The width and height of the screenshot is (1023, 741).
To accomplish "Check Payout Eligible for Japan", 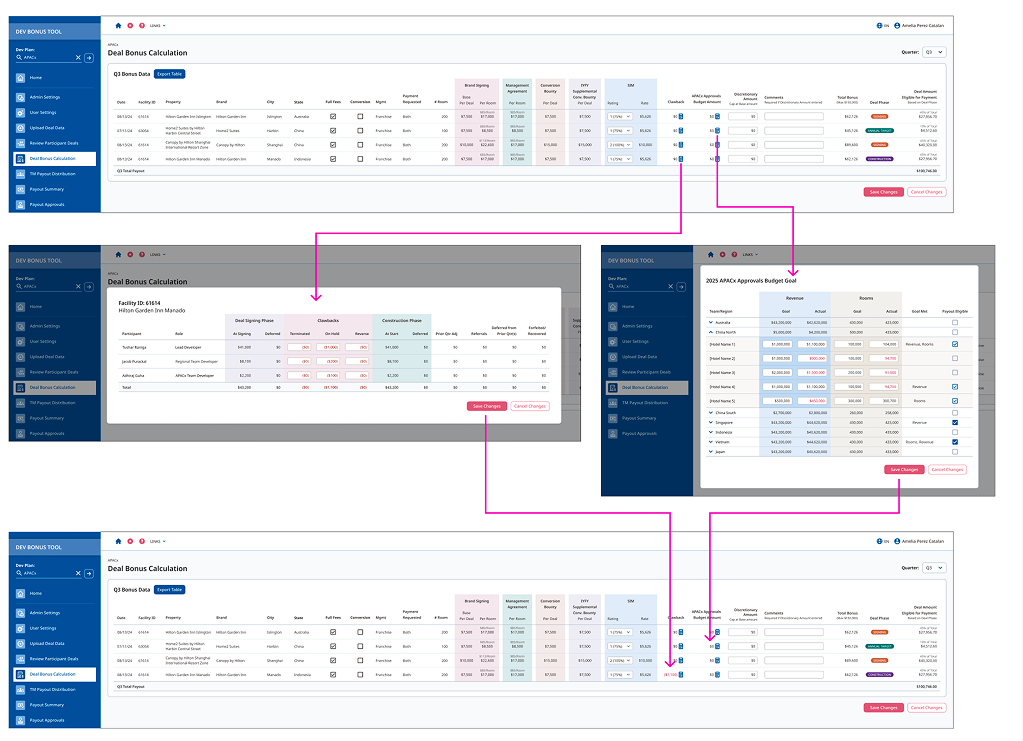I will point(954,451).
